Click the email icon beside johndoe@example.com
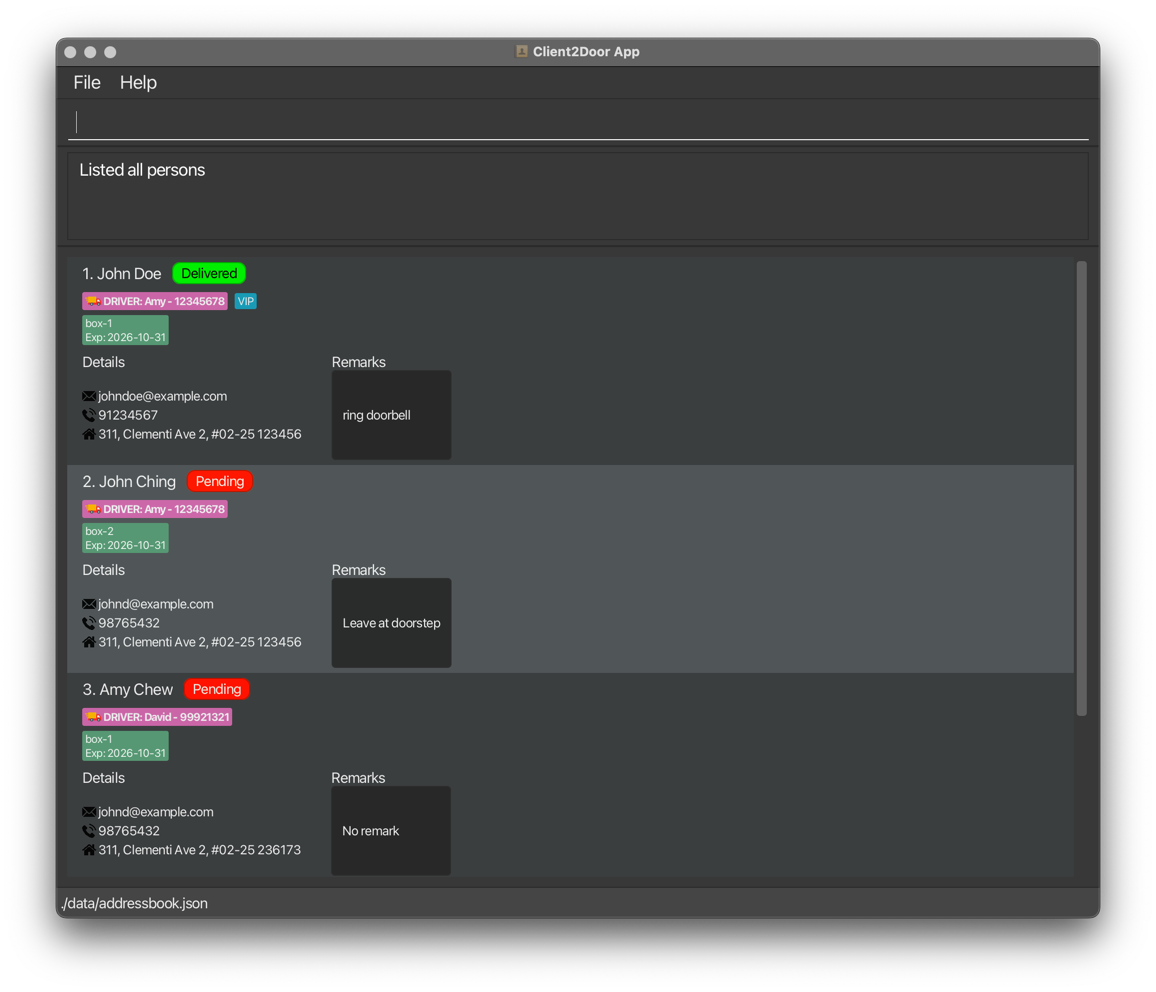This screenshot has height=992, width=1156. pyautogui.click(x=89, y=396)
